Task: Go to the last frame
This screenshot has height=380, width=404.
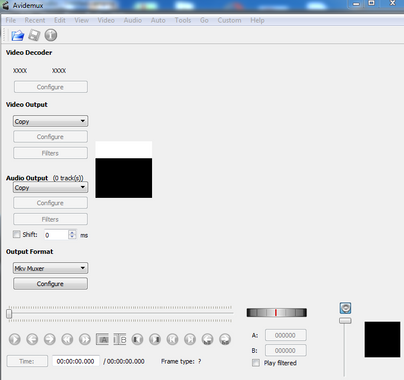Action: point(190,339)
